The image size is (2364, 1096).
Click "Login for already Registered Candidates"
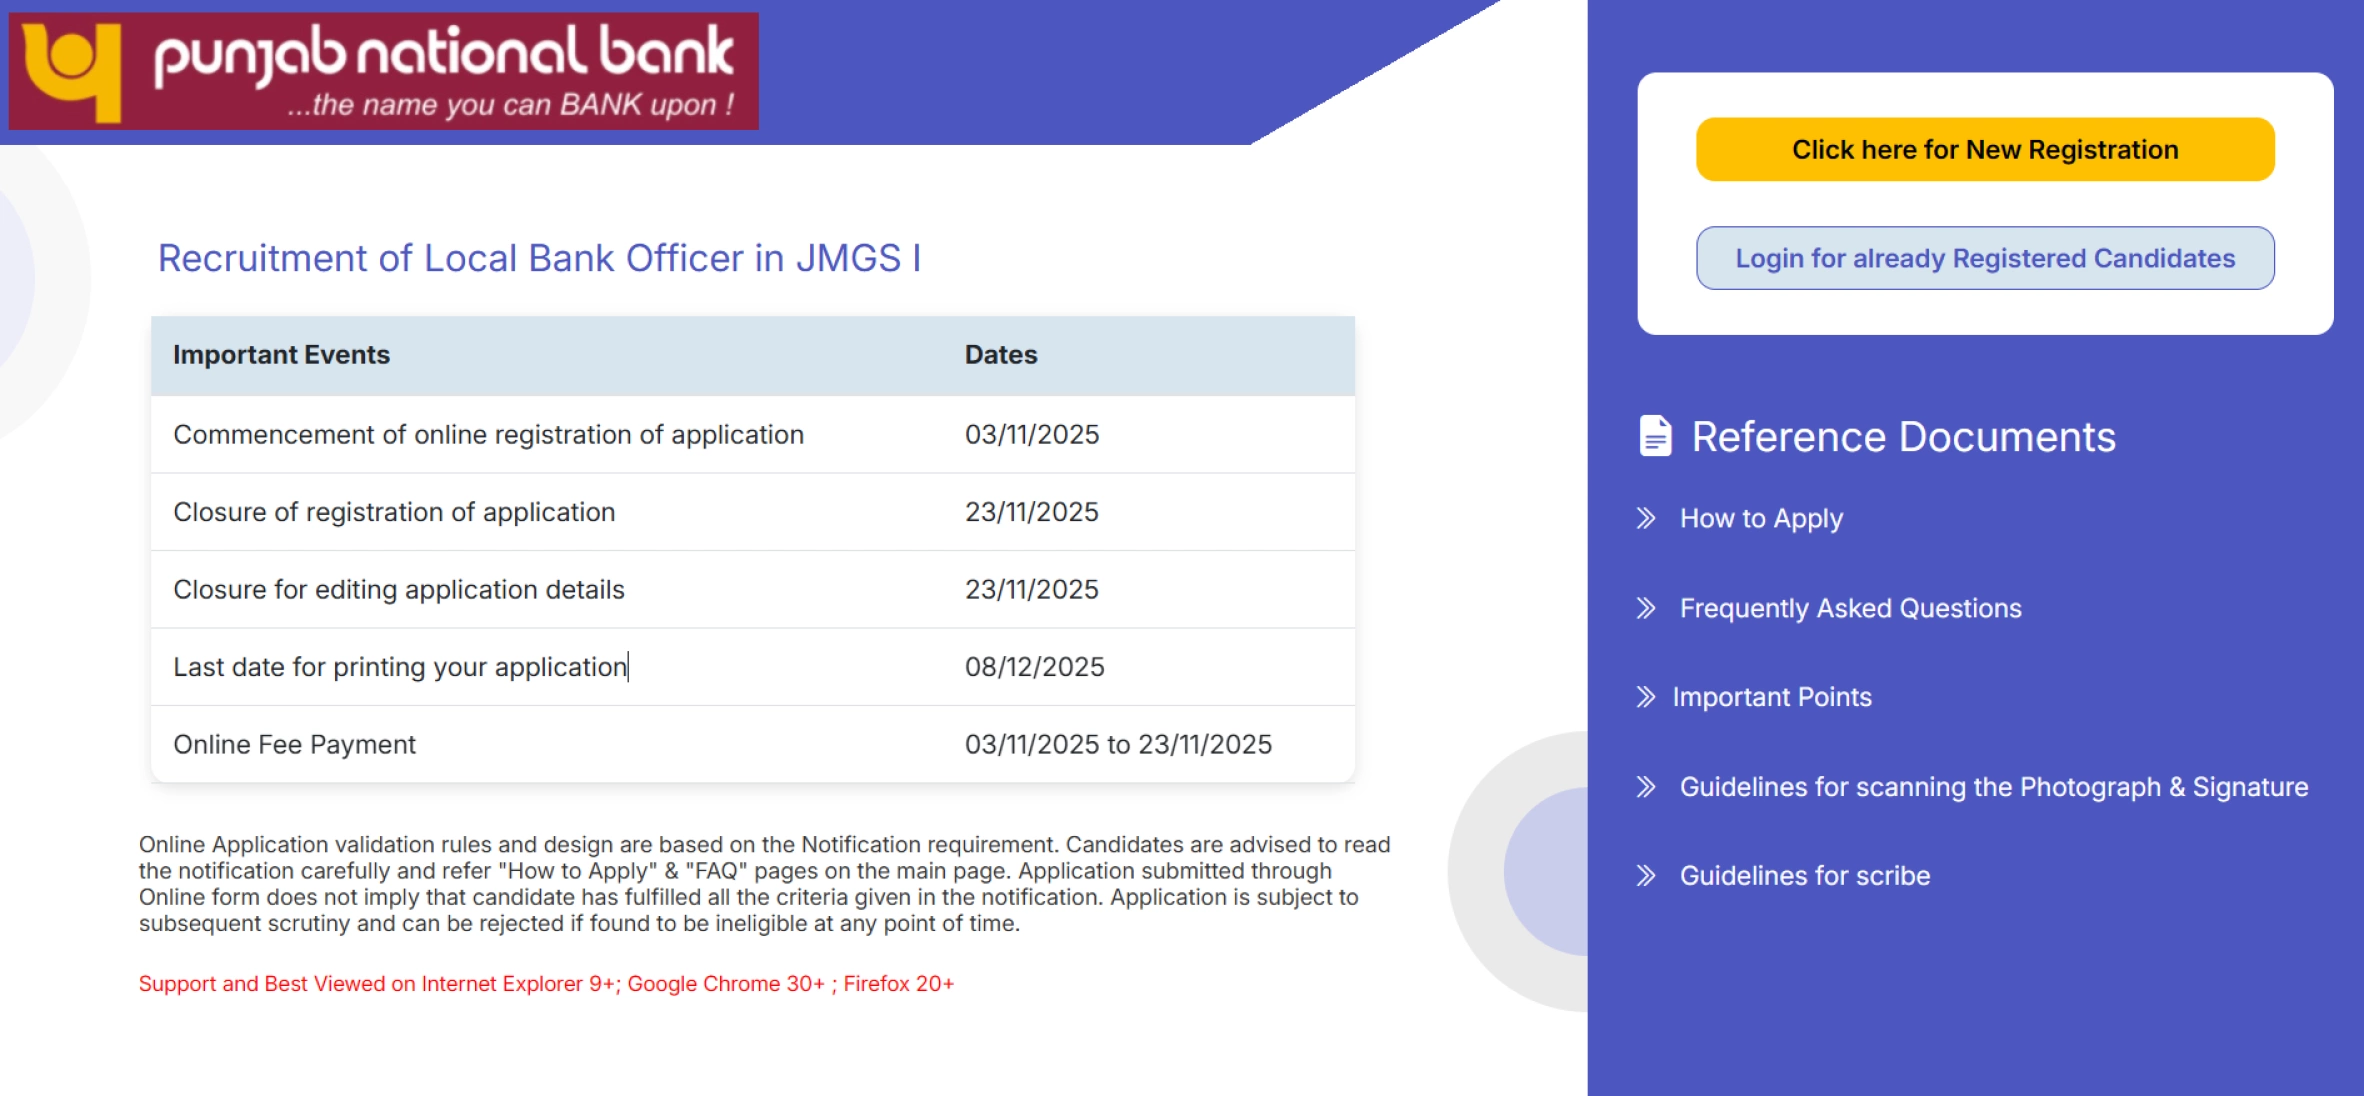(1984, 258)
